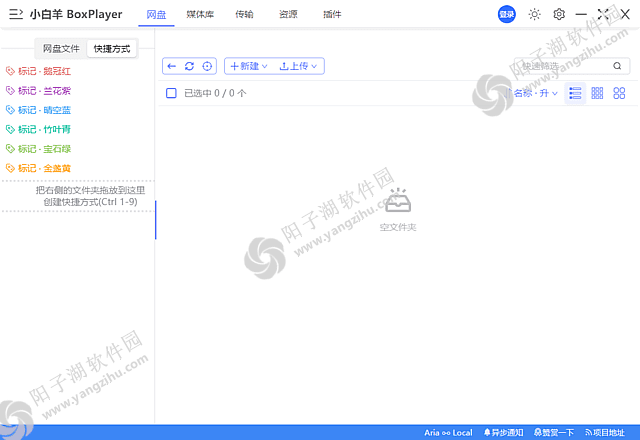Click the 空文件夹 empty folder label
This screenshot has height=440, width=640.
pos(398,227)
